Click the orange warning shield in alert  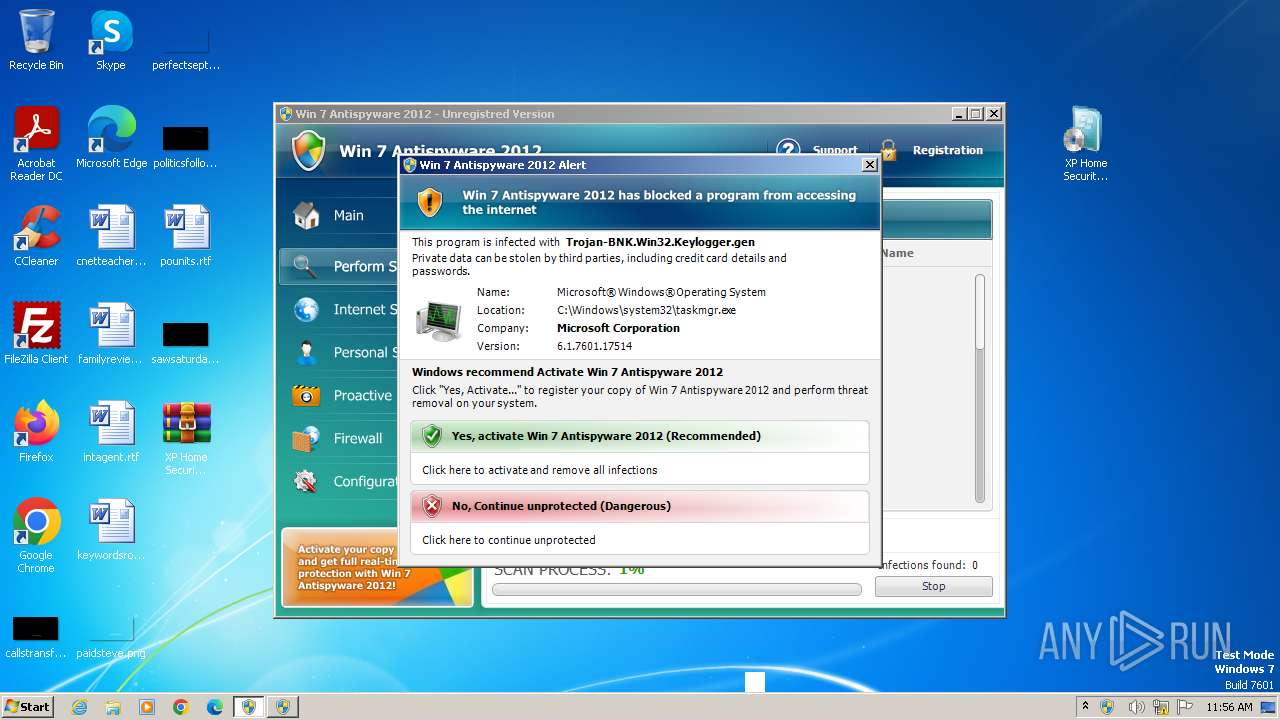(x=430, y=202)
